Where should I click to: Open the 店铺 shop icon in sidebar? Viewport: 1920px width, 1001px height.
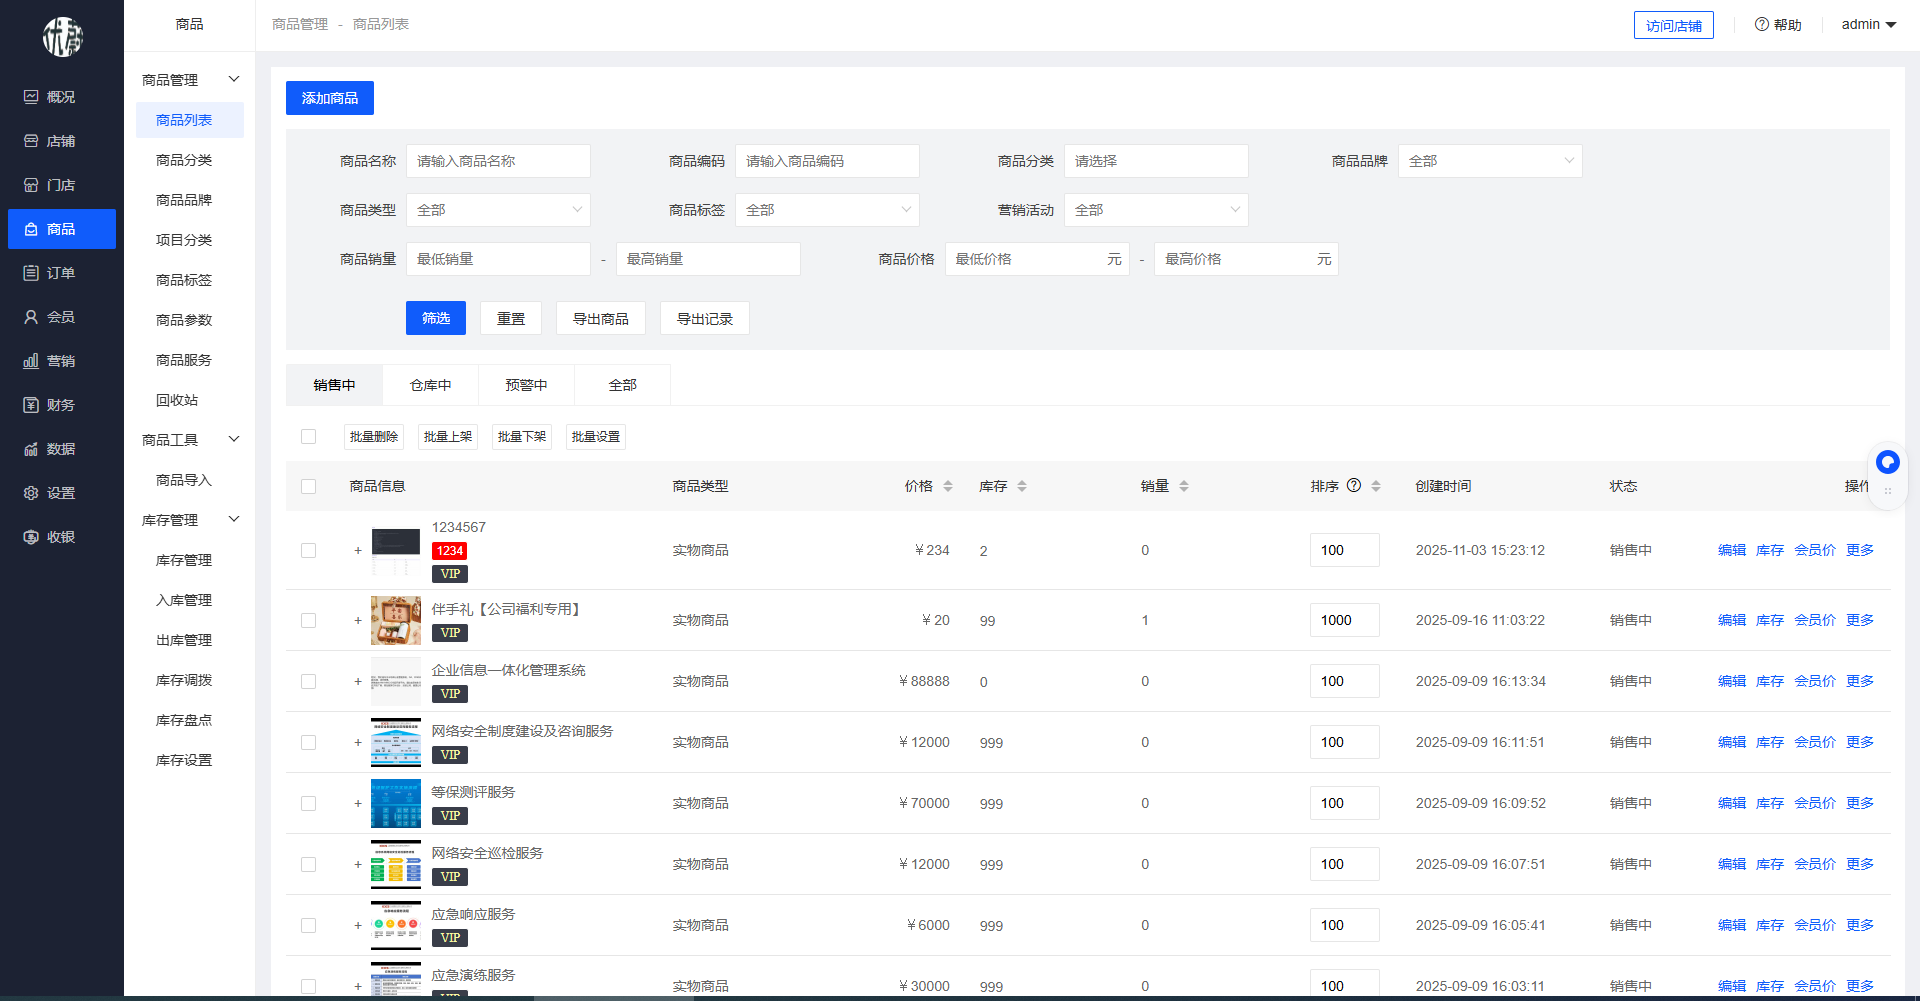[x=31, y=141]
